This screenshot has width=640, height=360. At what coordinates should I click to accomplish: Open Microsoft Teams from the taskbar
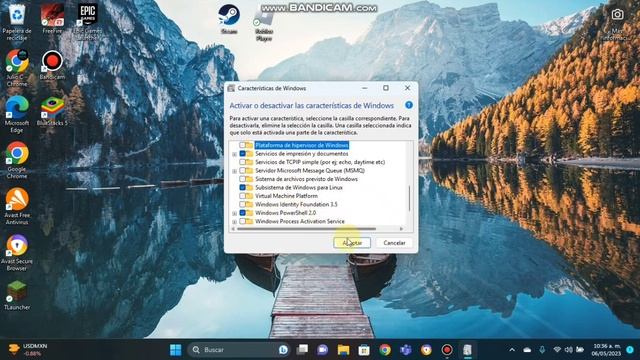pos(406,350)
